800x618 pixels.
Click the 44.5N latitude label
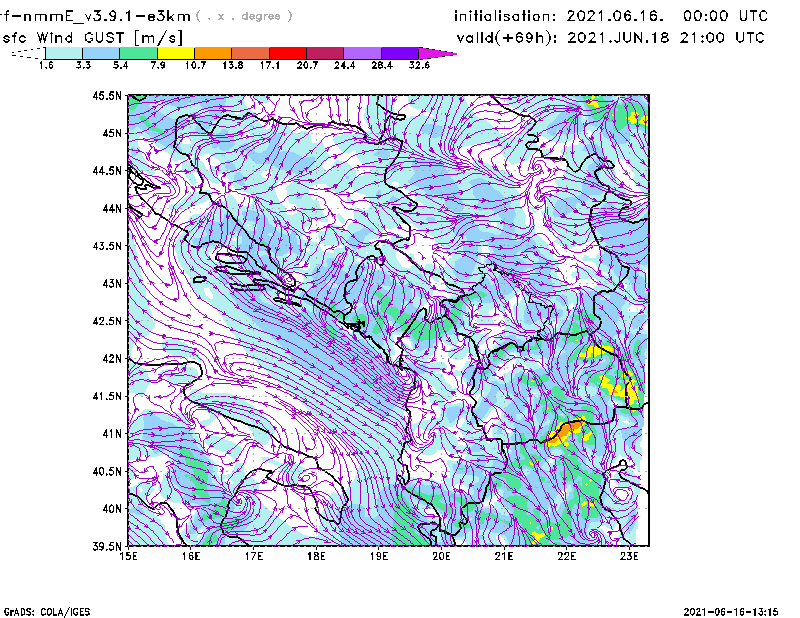click(x=108, y=170)
